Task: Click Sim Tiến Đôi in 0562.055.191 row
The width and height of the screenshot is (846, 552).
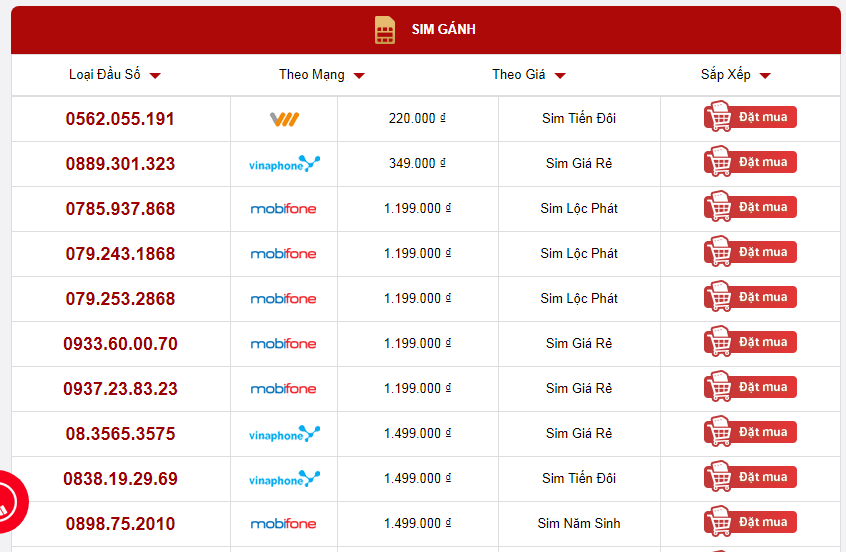Action: [579, 118]
